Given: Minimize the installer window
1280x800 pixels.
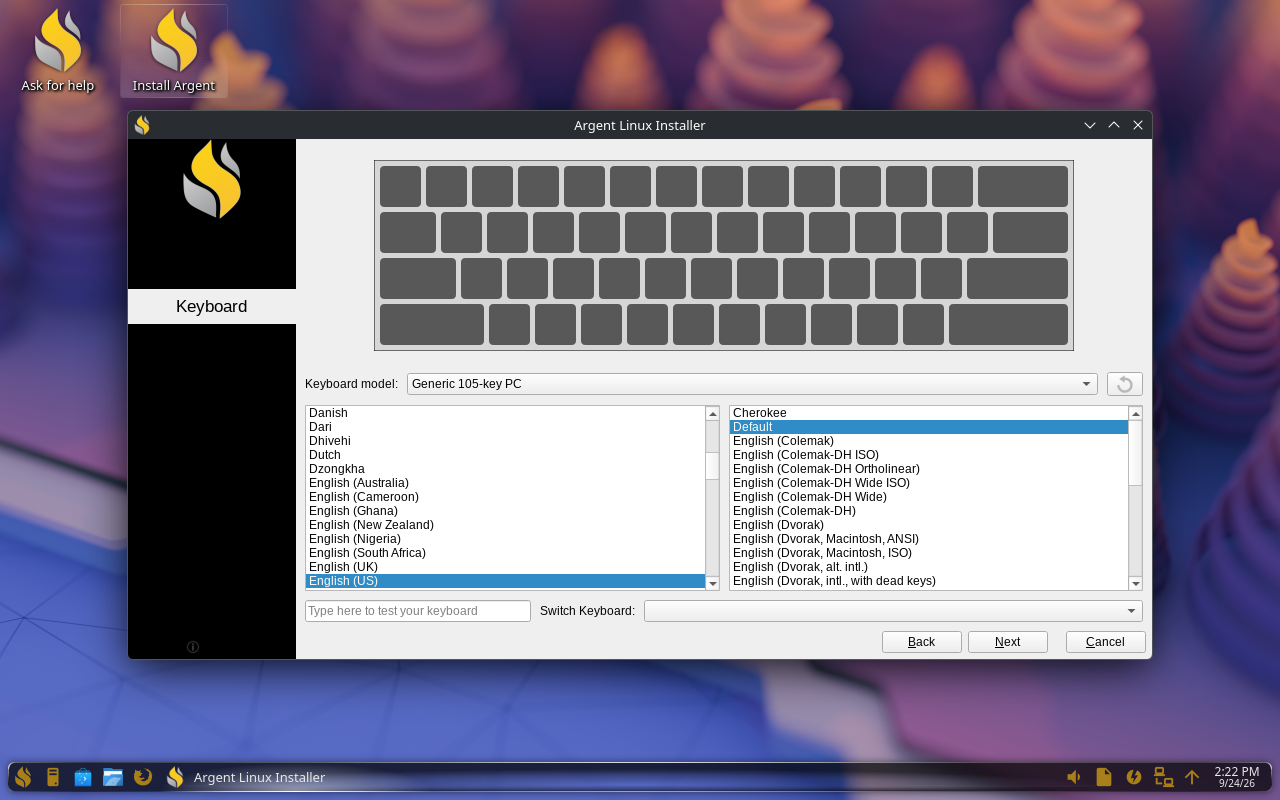Looking at the screenshot, I should pyautogui.click(x=1090, y=125).
